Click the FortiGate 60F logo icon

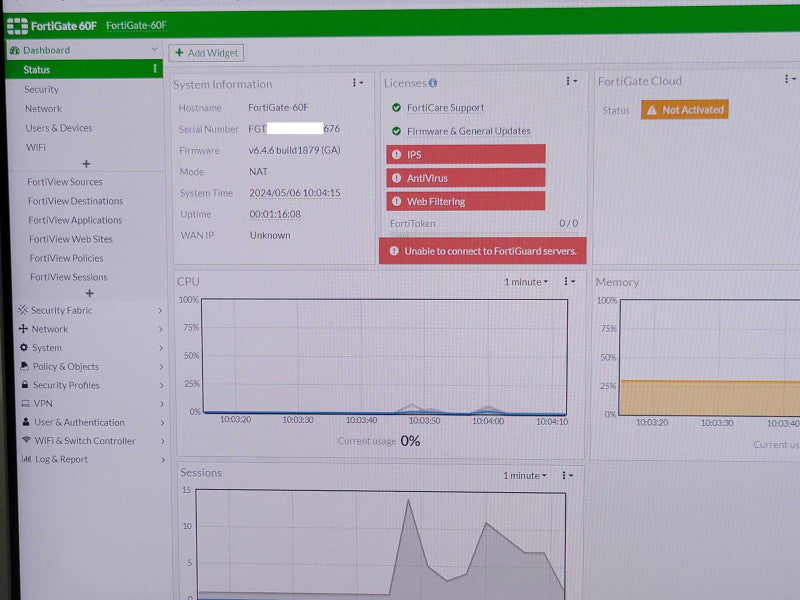[x=17, y=26]
